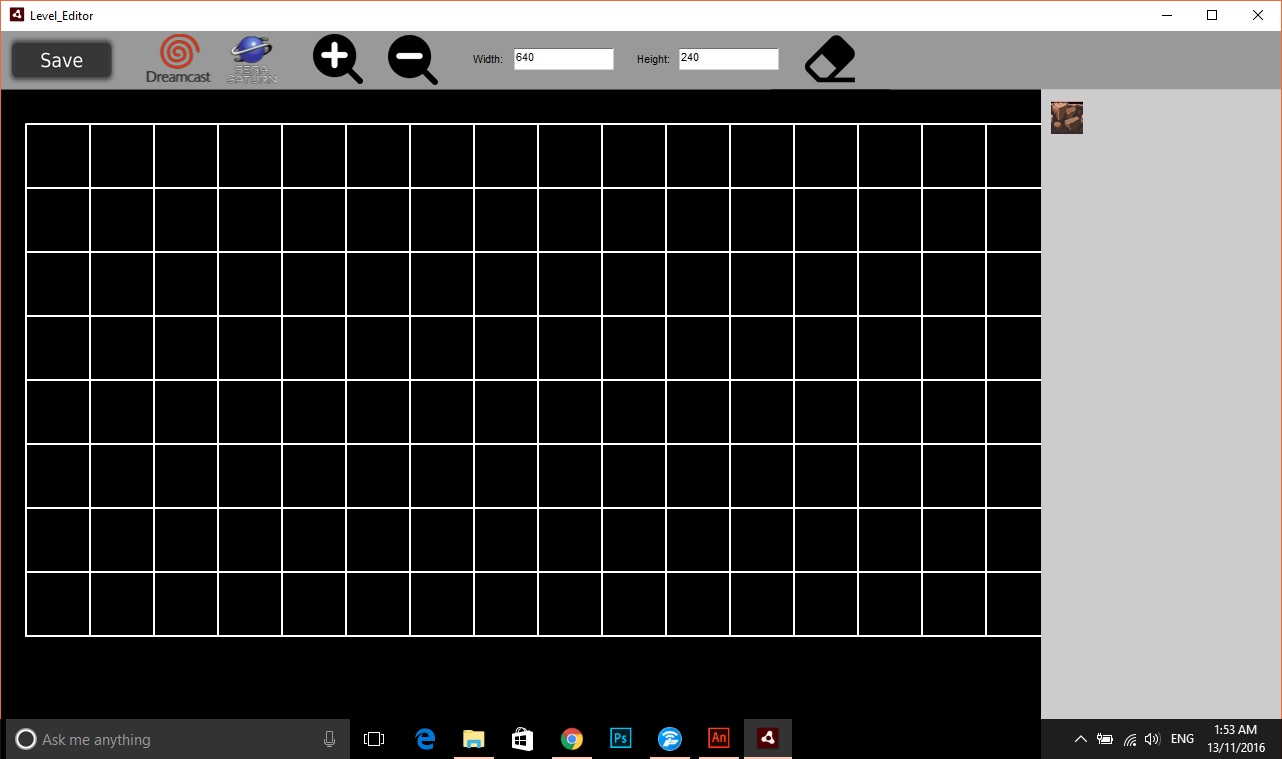Maximize the Level_Editor window
Viewport: 1282px width, 759px height.
coord(1212,15)
